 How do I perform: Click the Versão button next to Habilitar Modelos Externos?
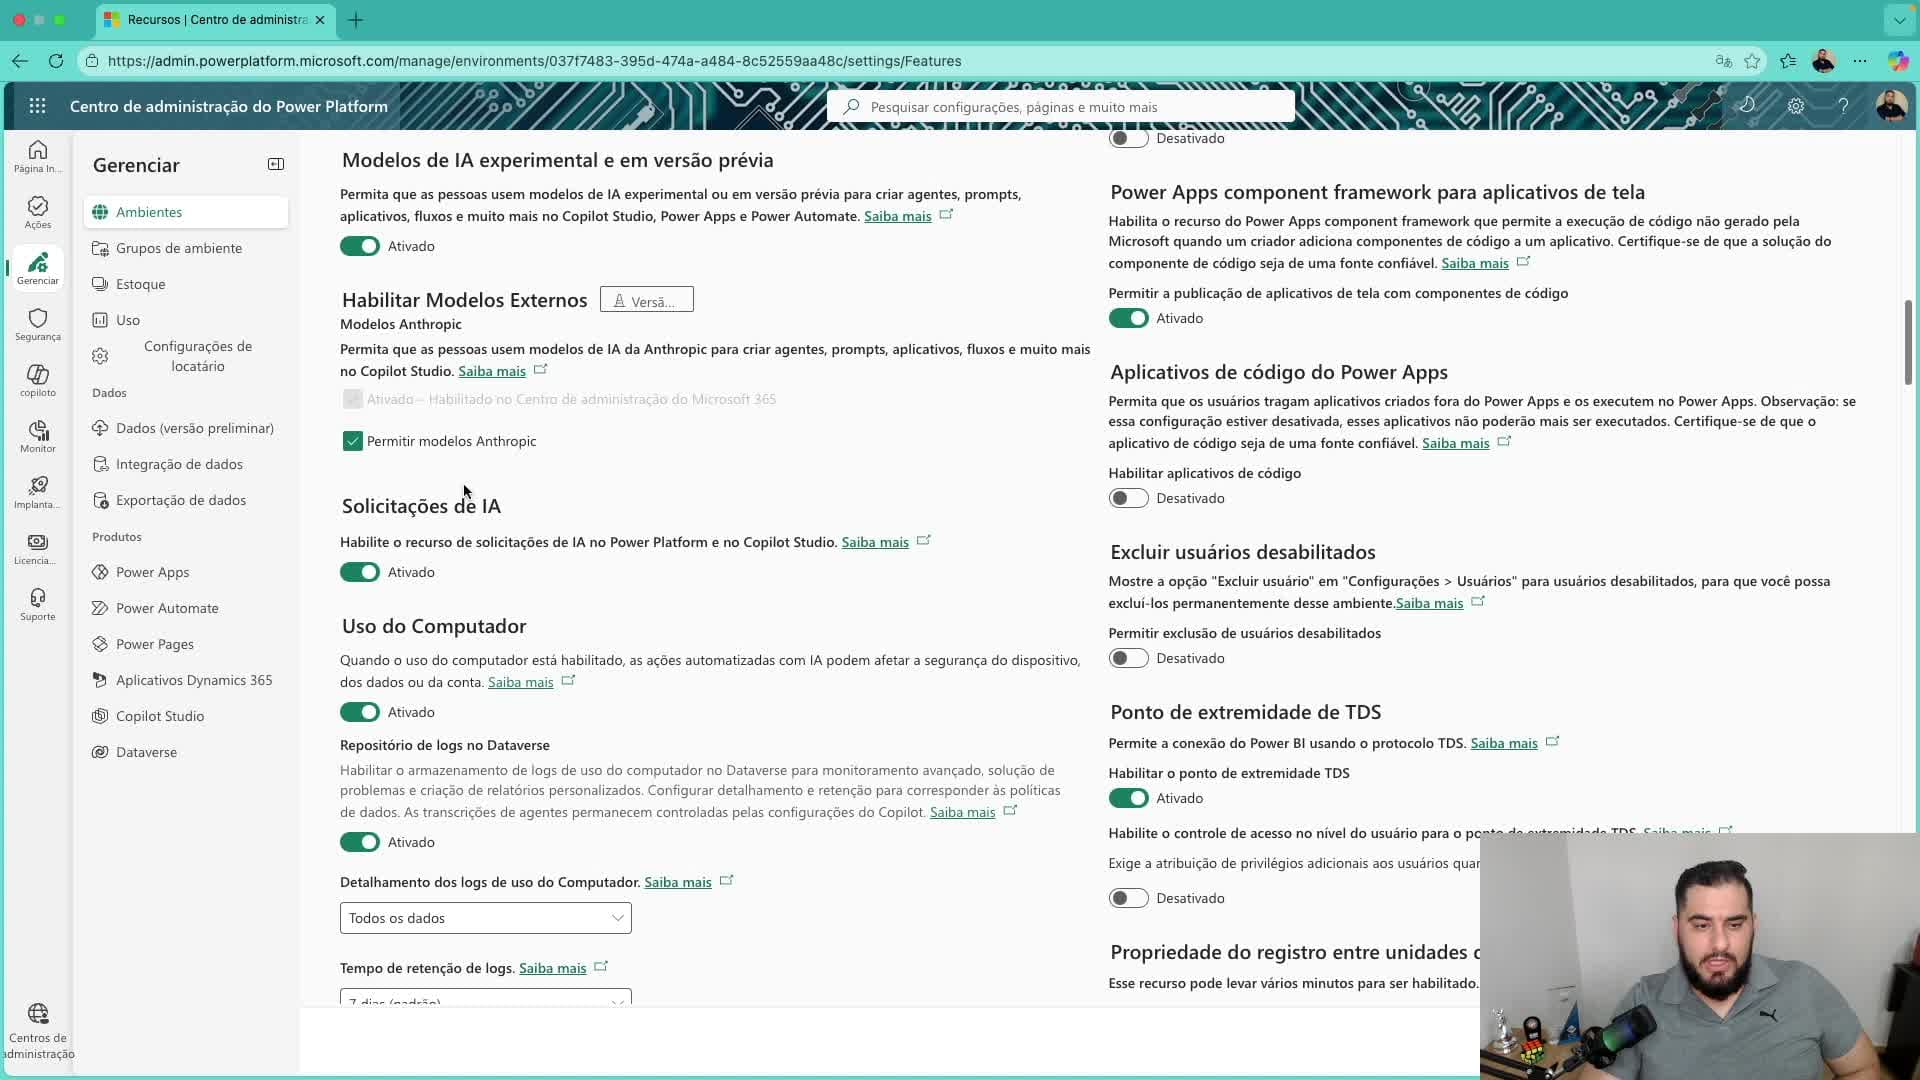pos(646,299)
